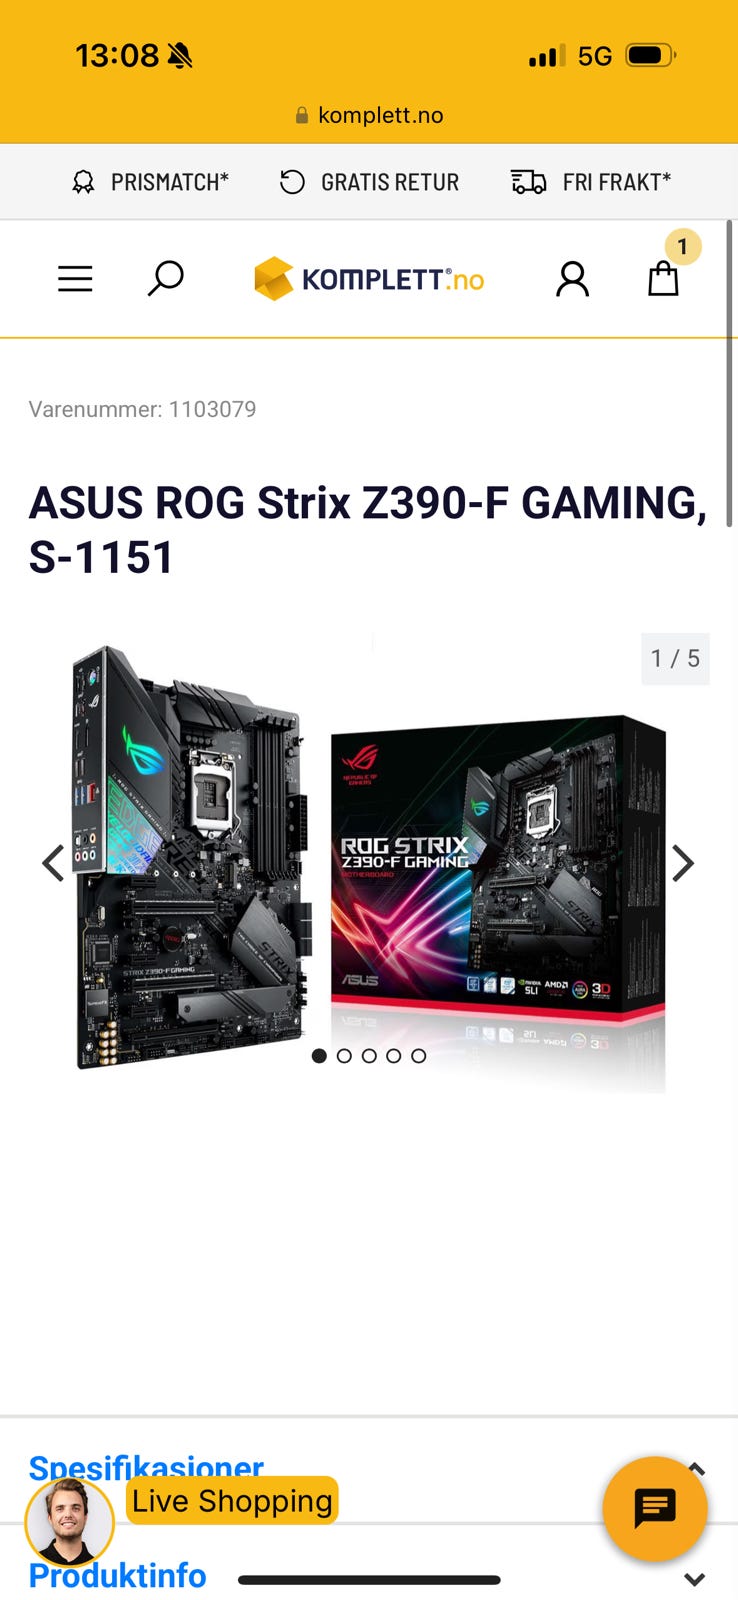Tap the Komplett.no logo
The height and width of the screenshot is (1600, 738).
coord(369,279)
